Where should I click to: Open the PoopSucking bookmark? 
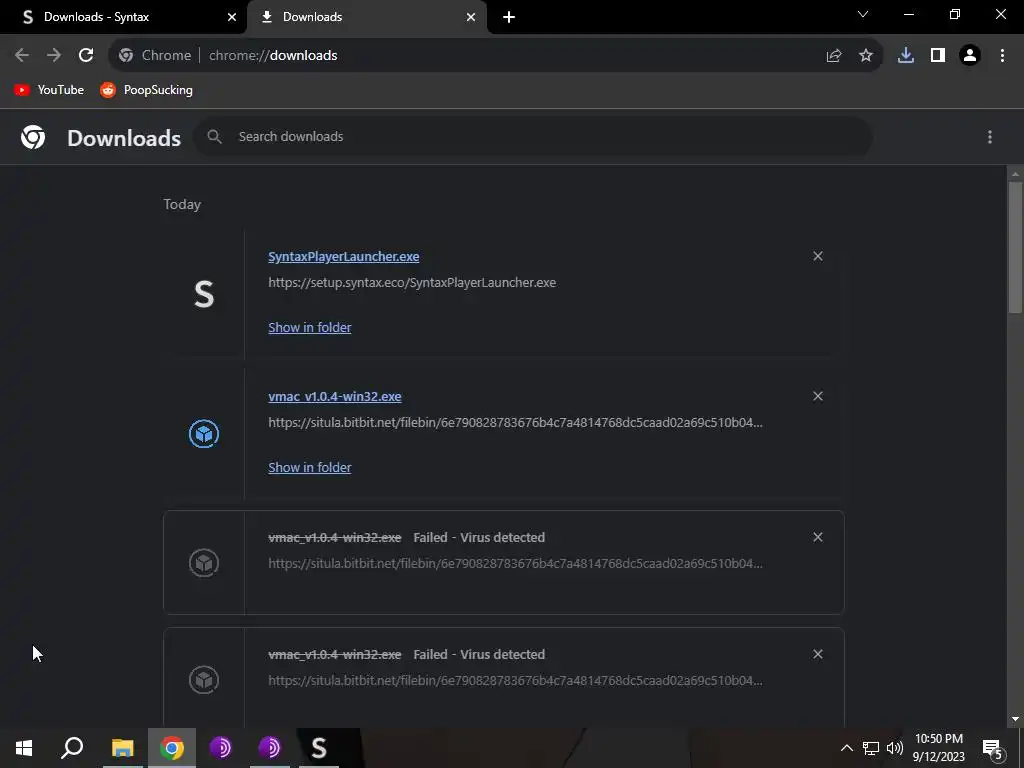click(146, 90)
